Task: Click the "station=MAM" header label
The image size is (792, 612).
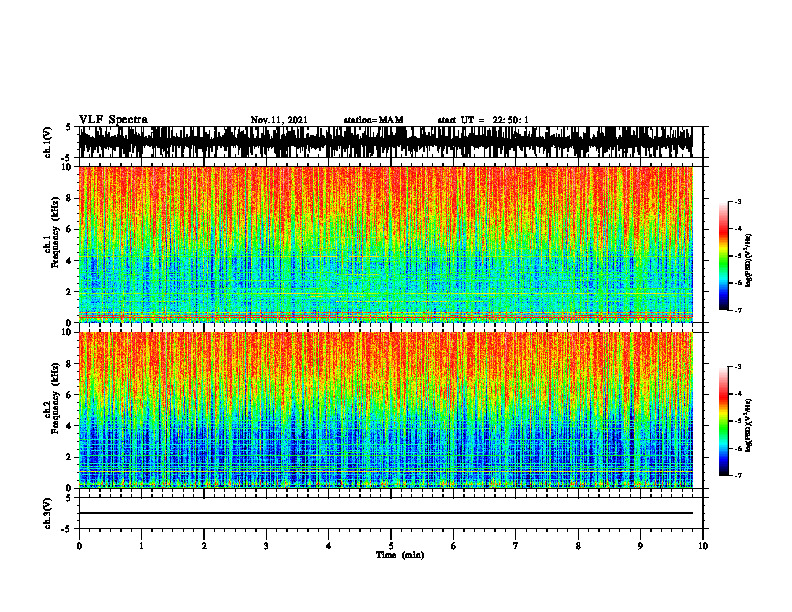Action: (373, 120)
